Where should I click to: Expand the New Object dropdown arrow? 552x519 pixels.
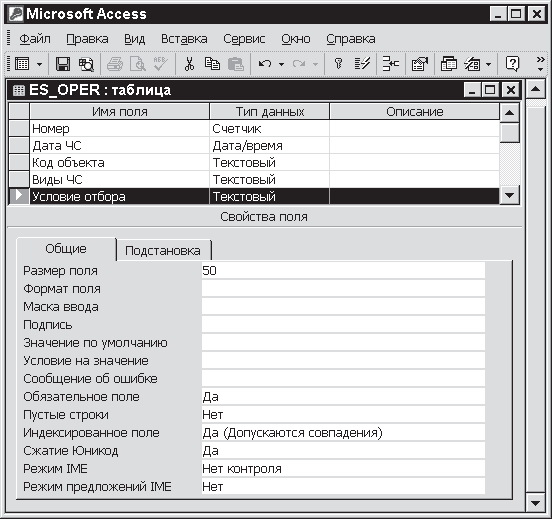pyautogui.click(x=488, y=64)
